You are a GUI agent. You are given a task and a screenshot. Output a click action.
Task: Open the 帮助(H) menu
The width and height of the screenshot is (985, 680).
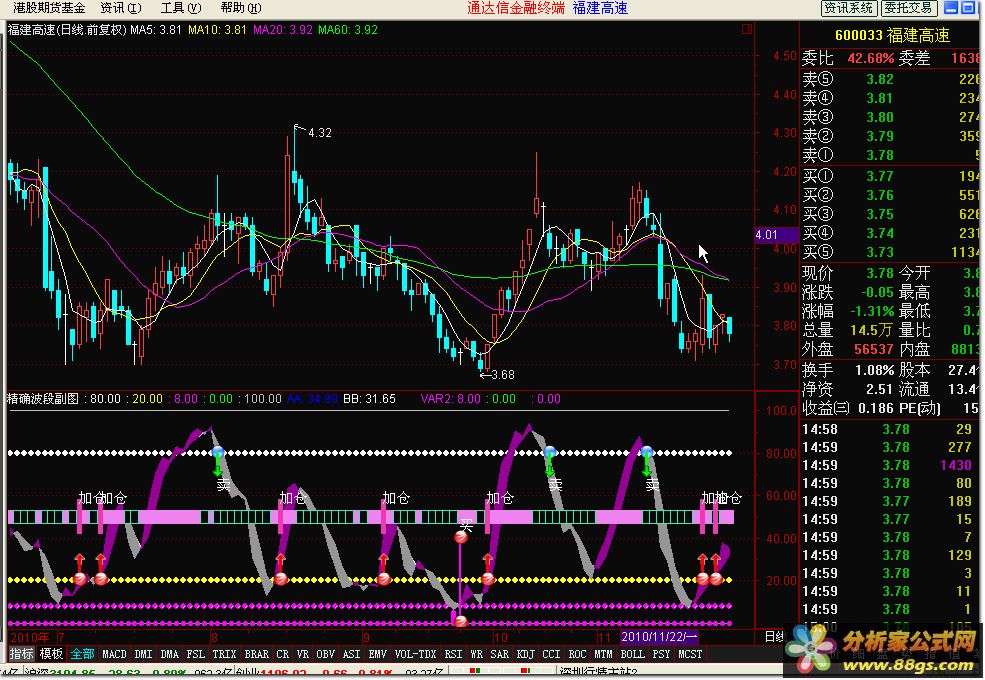(x=241, y=8)
